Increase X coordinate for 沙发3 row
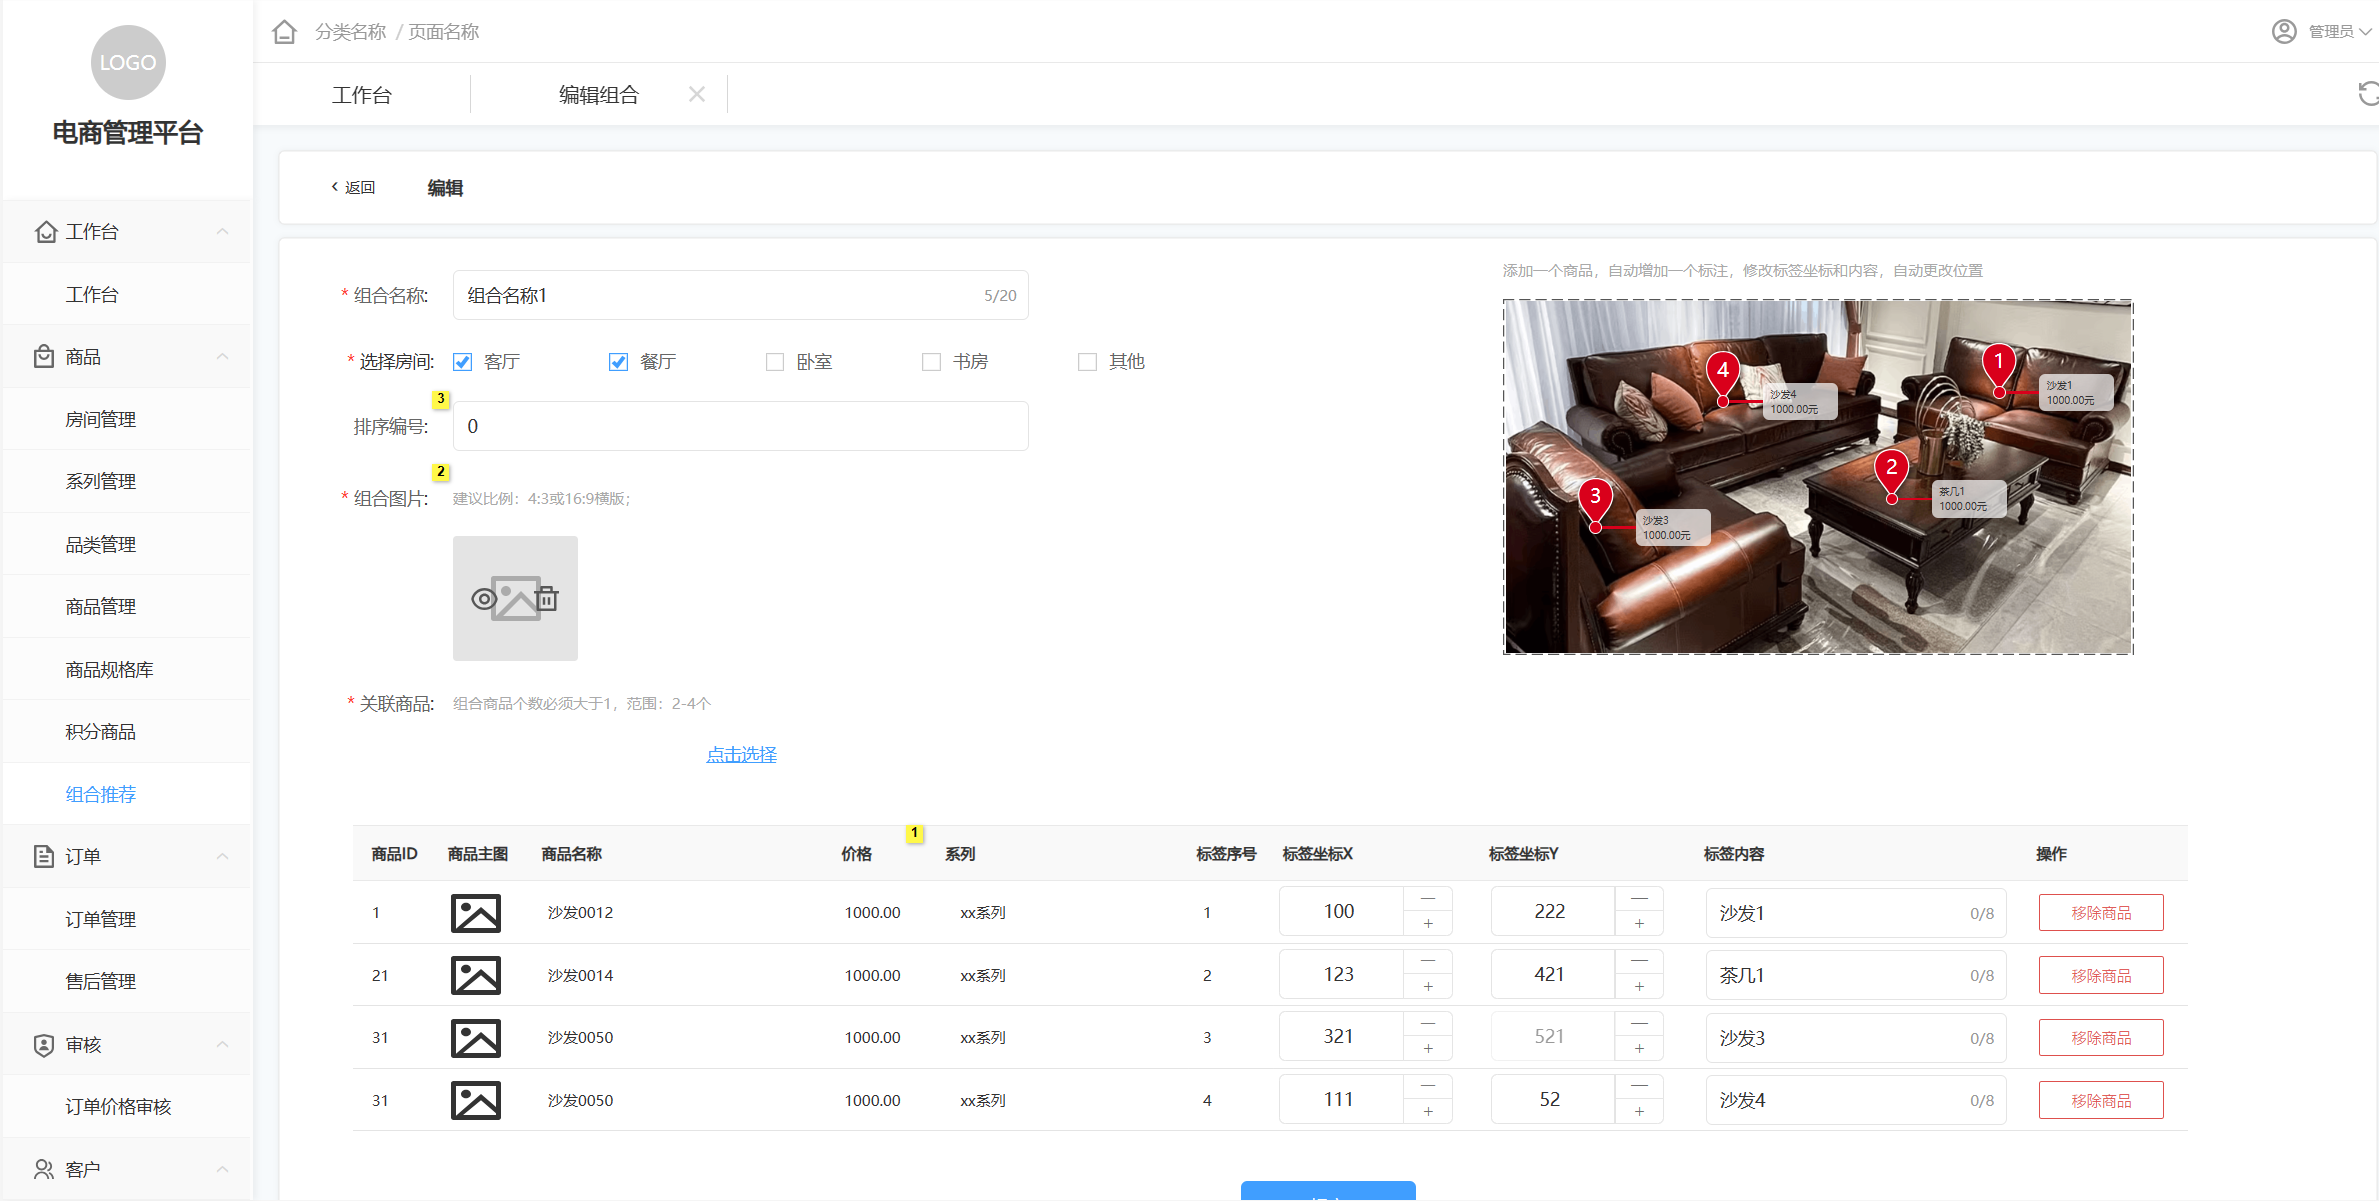The width and height of the screenshot is (2379, 1201). click(x=1428, y=1049)
